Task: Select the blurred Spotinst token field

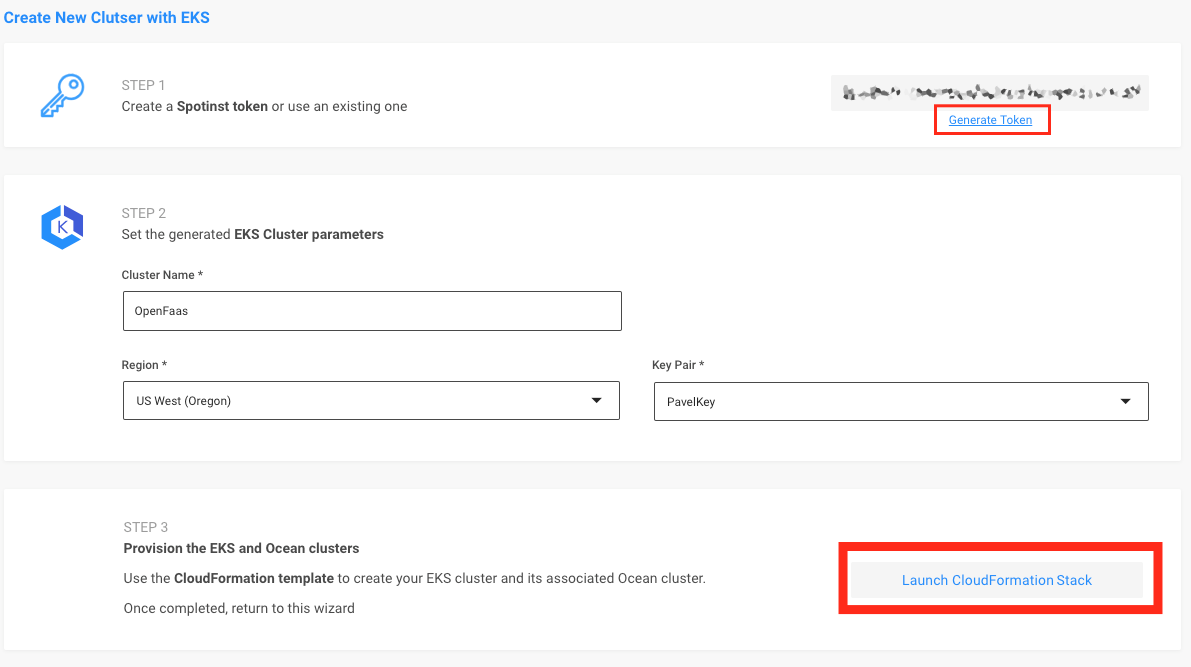Action: pyautogui.click(x=989, y=92)
